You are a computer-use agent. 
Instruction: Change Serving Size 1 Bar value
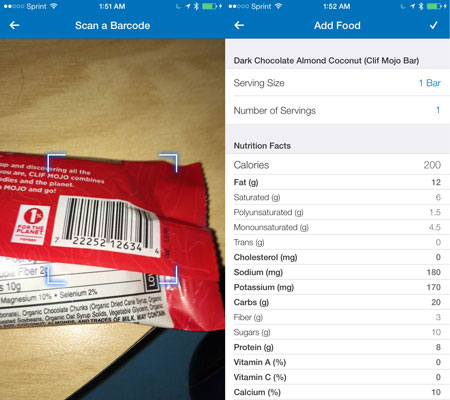tap(429, 83)
